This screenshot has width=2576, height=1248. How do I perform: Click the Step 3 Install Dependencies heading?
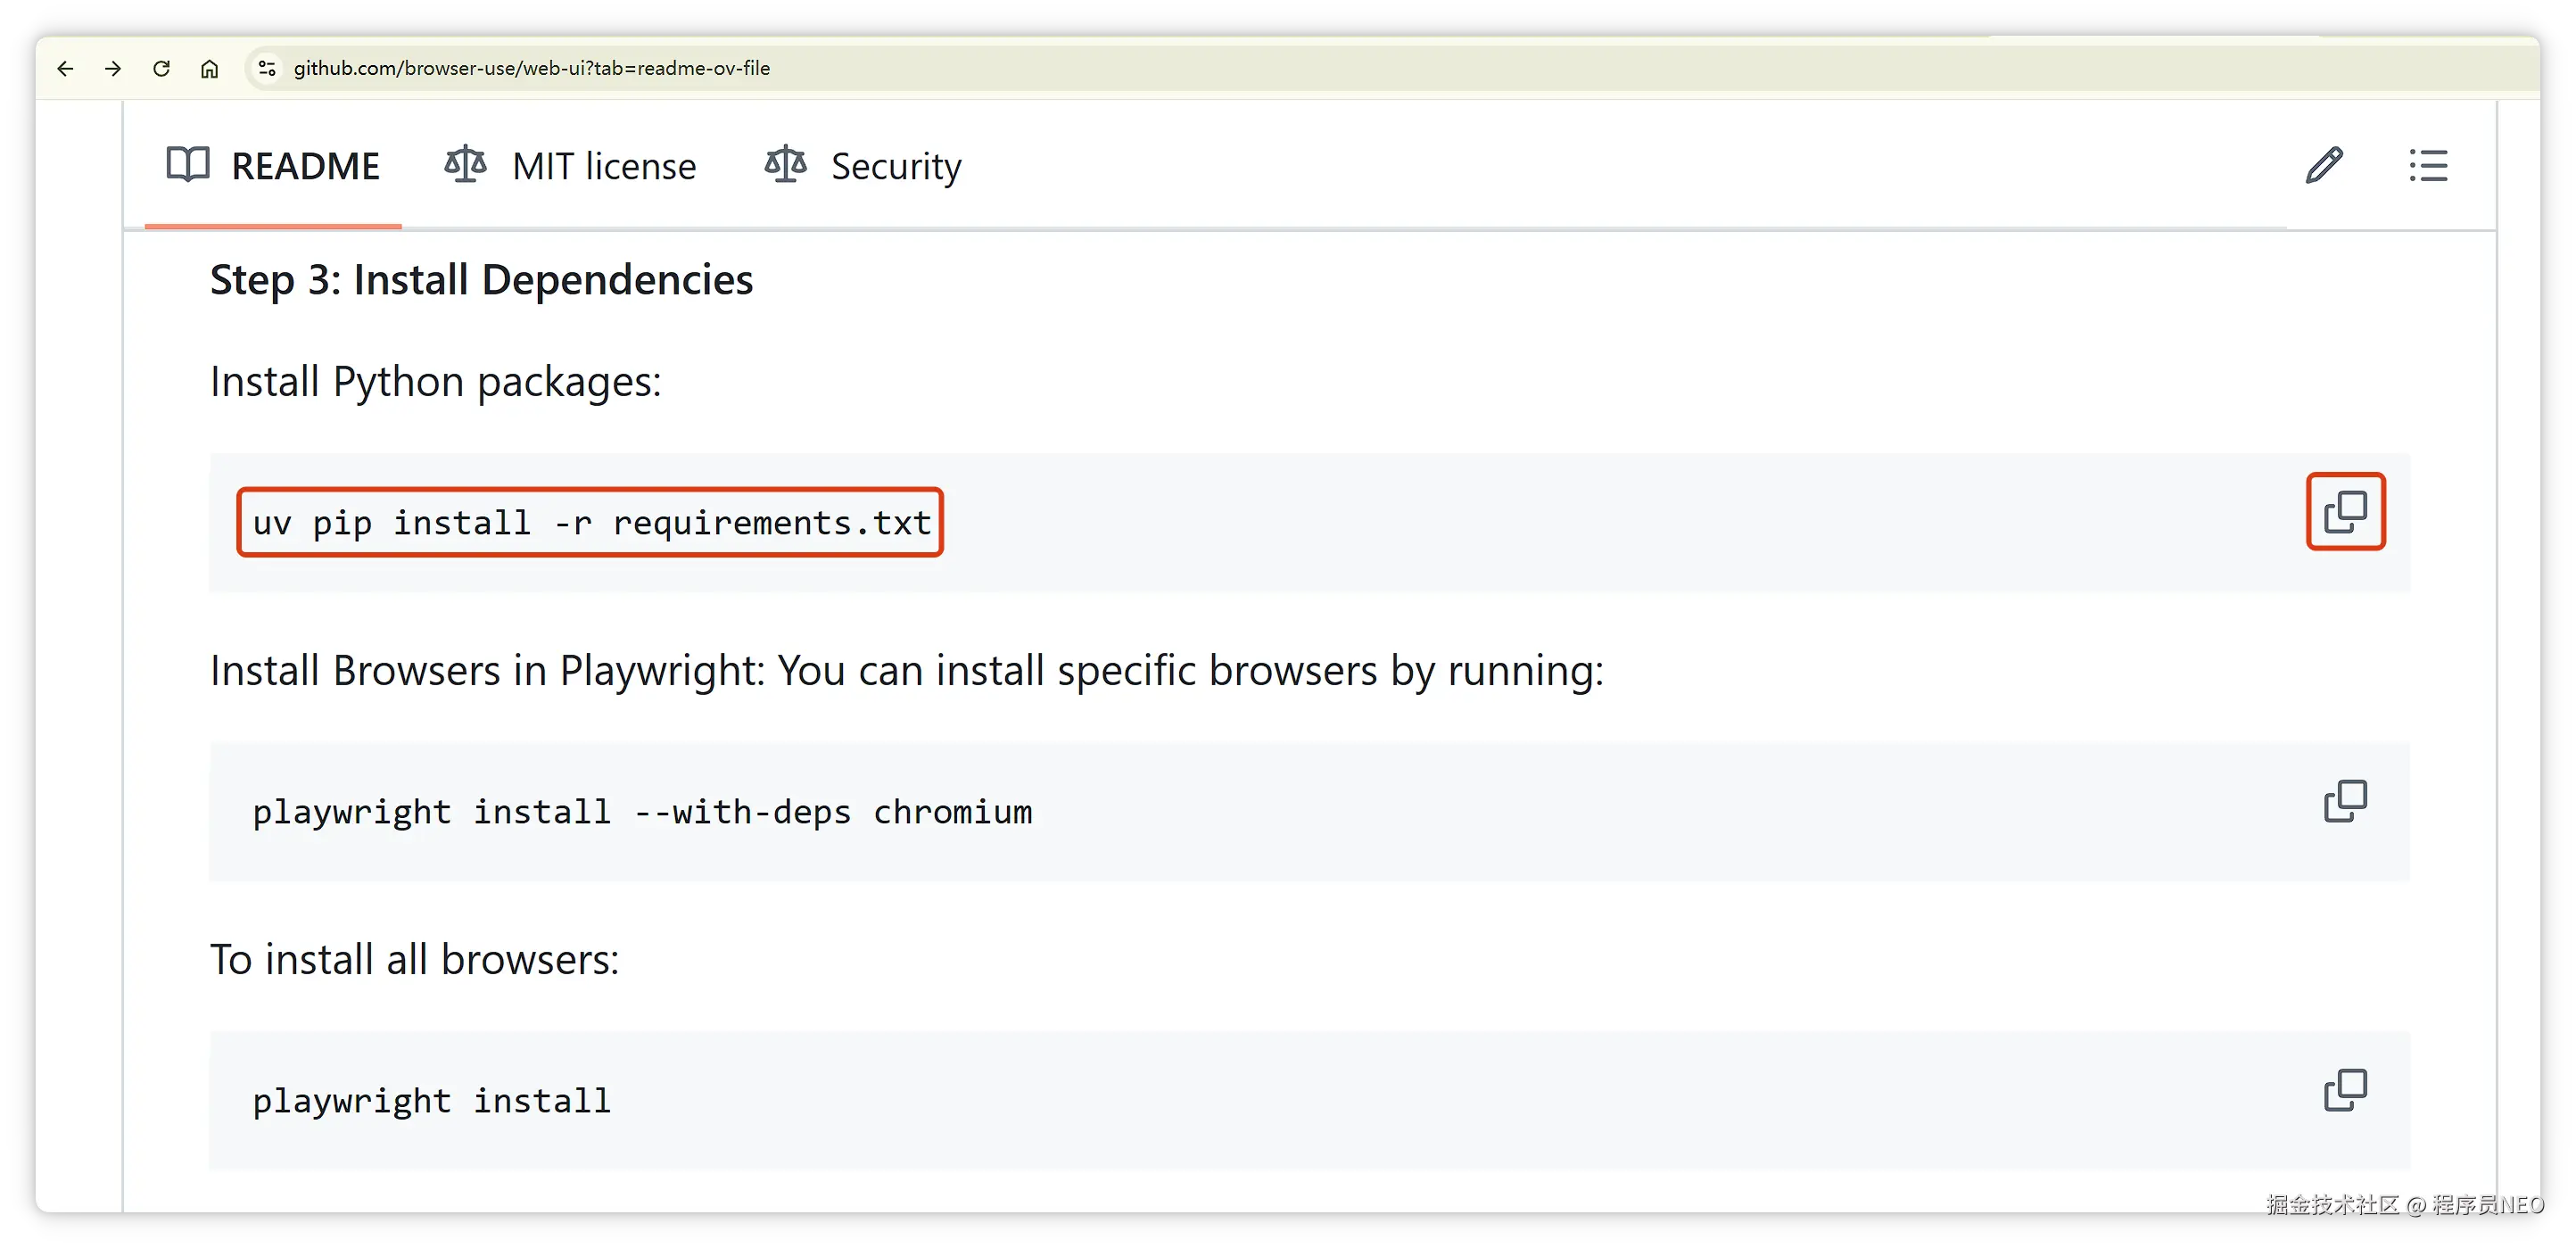point(481,280)
